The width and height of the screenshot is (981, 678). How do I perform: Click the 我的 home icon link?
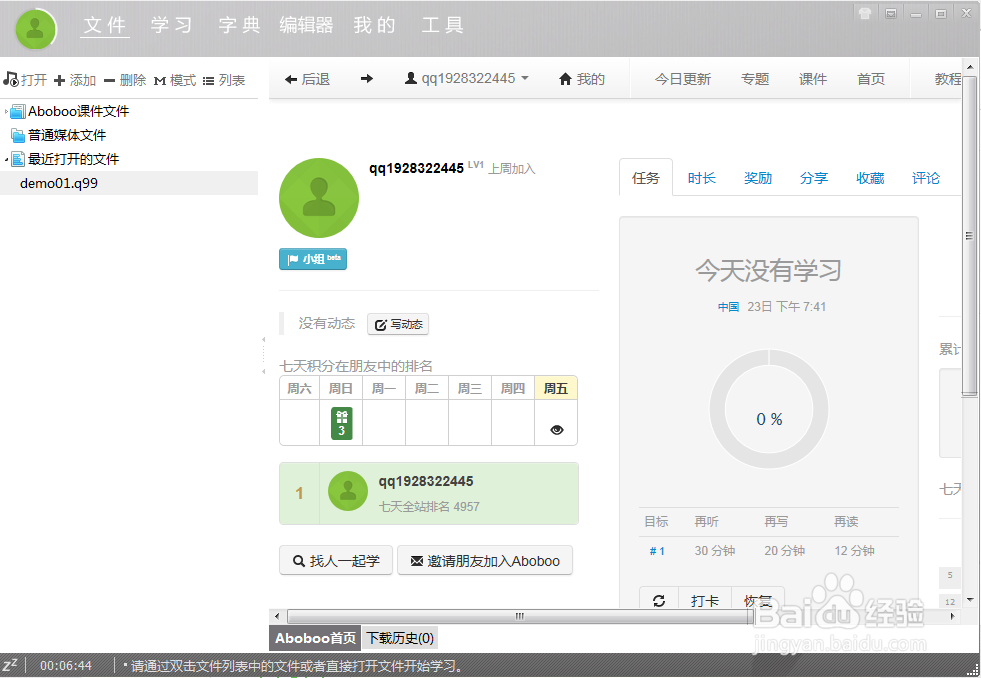(582, 79)
